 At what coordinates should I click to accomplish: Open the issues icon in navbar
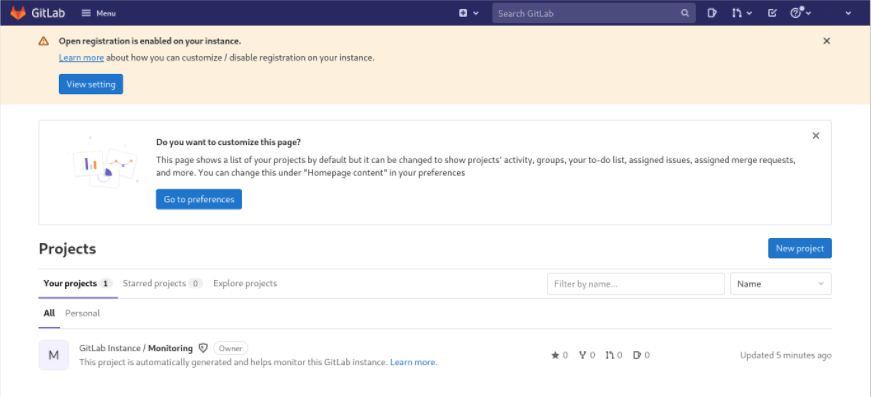(x=712, y=13)
